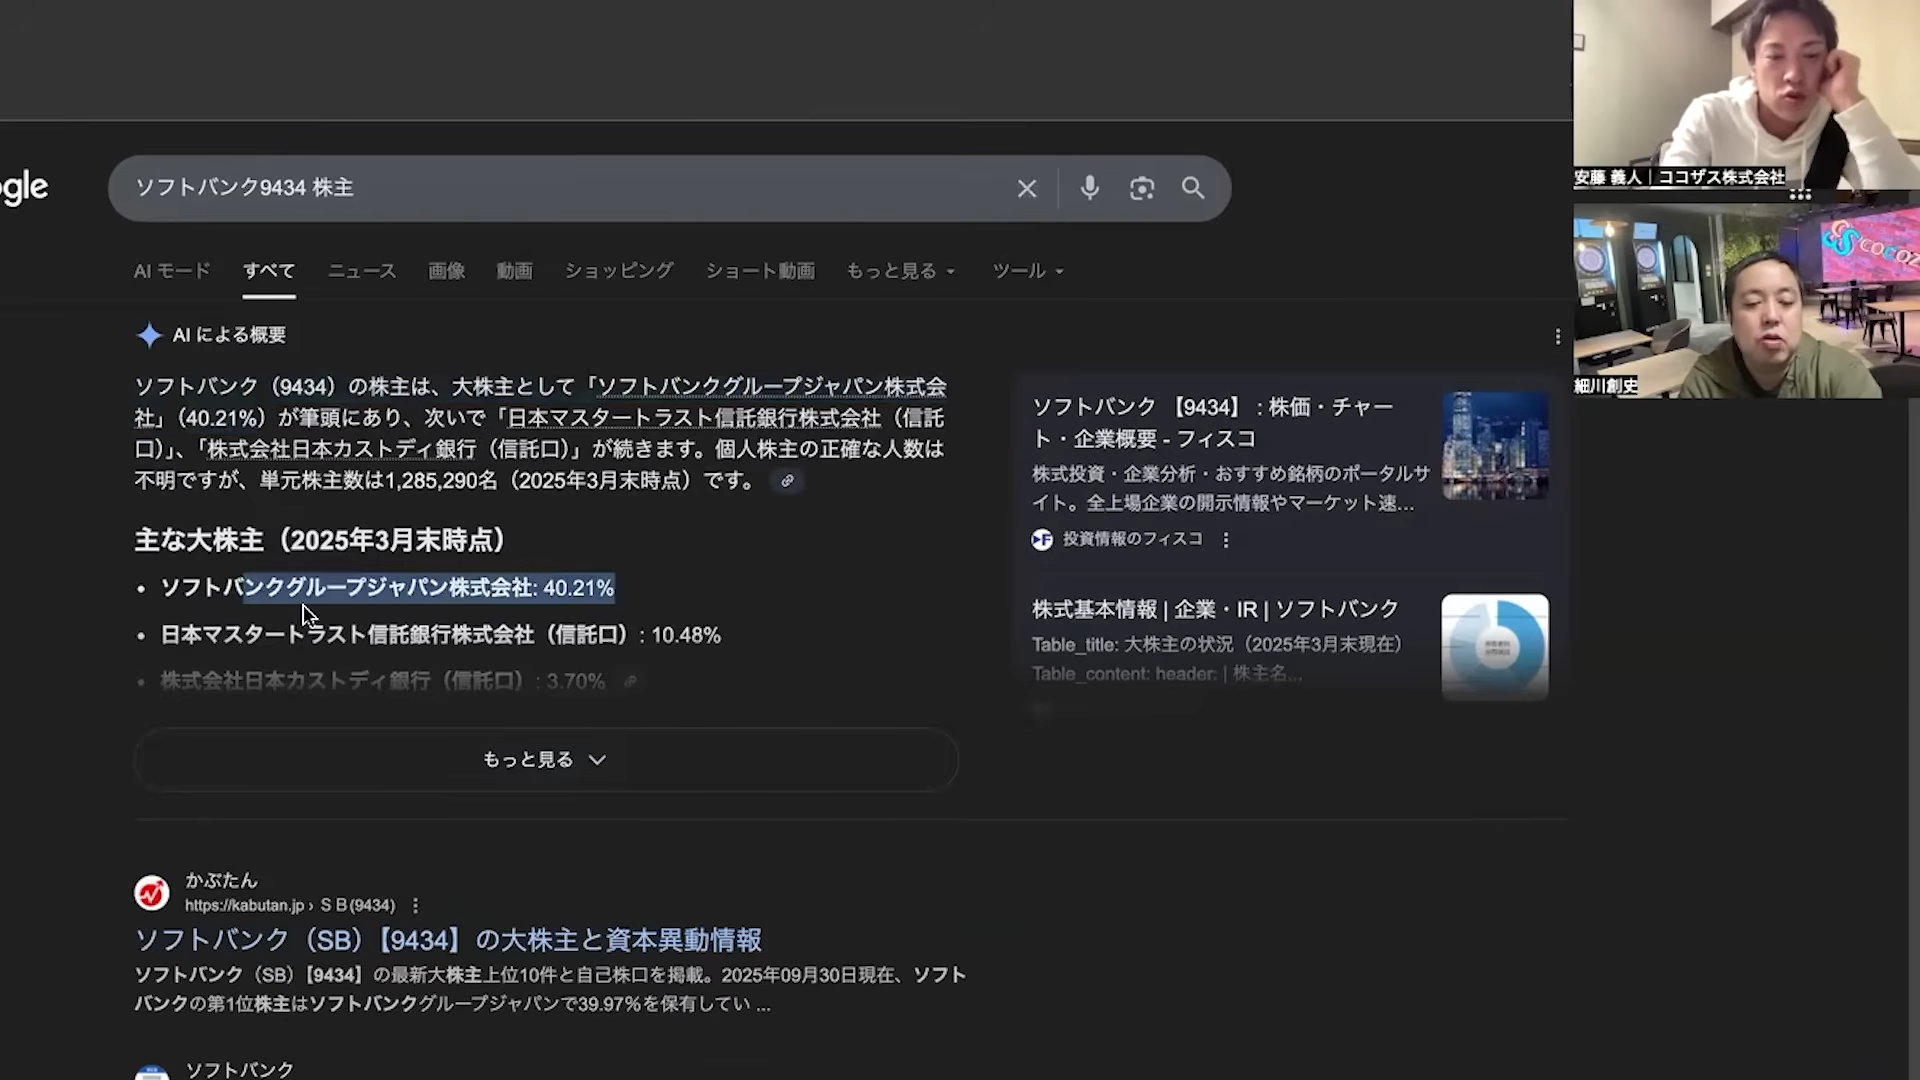The image size is (1920, 1080).
Task: Click the フィスコ publisher icon
Action: coord(1041,539)
